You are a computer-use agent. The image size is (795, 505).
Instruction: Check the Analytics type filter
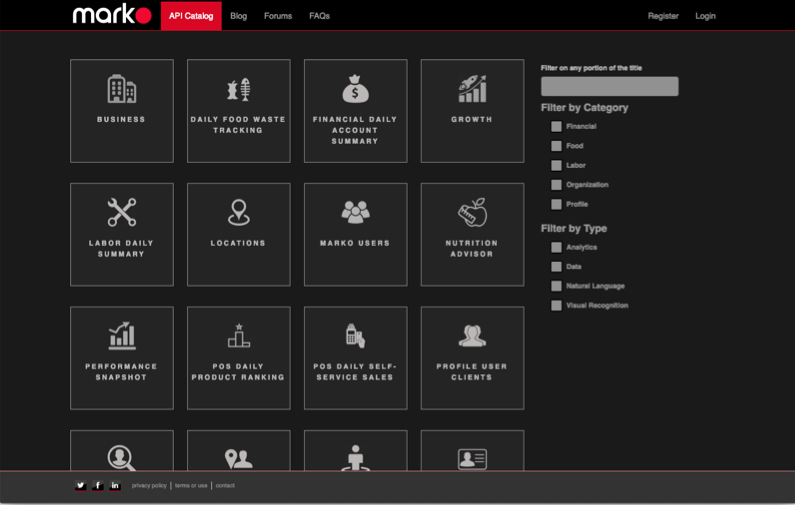click(x=556, y=247)
